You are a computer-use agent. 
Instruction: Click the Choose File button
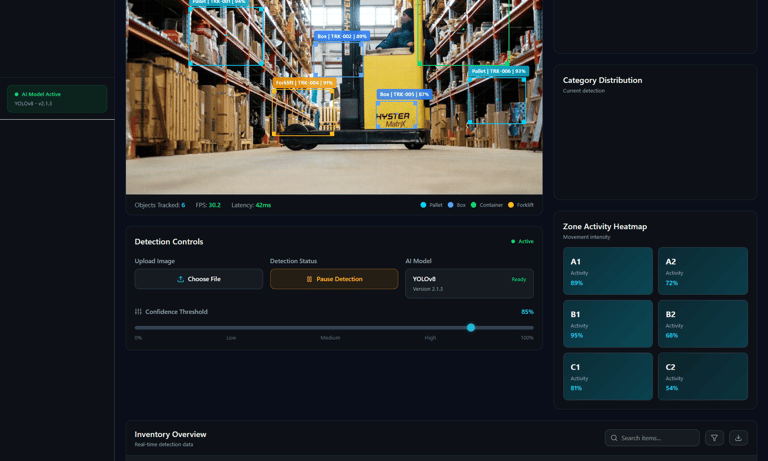coord(198,279)
